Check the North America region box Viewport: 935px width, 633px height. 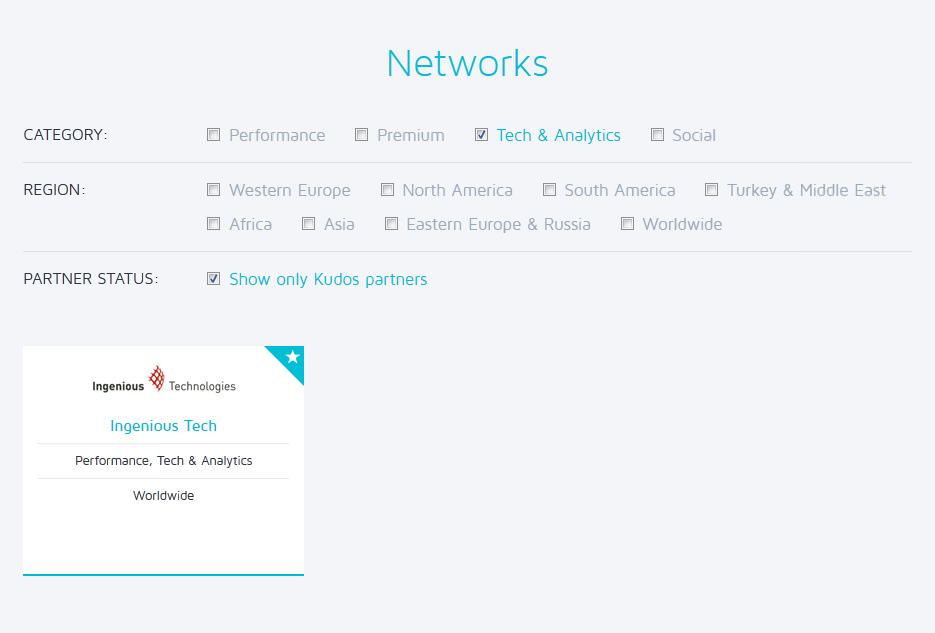(x=388, y=190)
